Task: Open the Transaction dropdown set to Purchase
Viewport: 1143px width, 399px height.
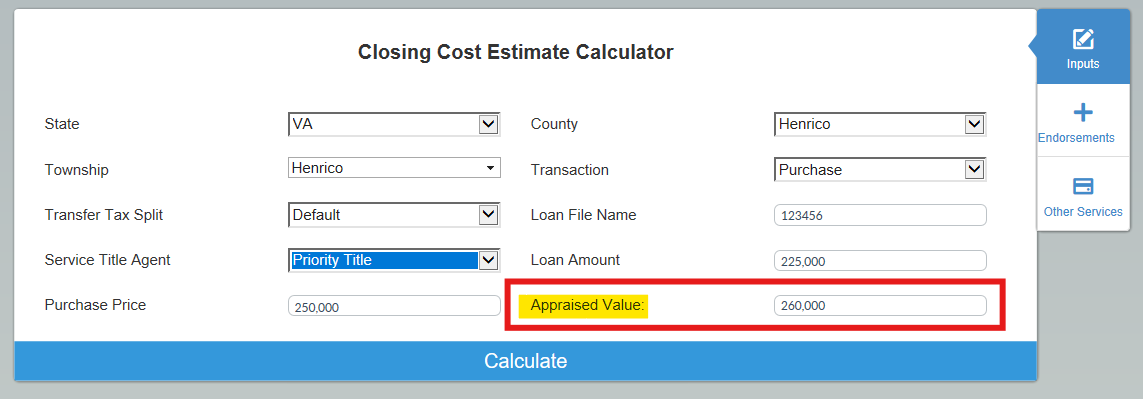Action: (x=880, y=169)
